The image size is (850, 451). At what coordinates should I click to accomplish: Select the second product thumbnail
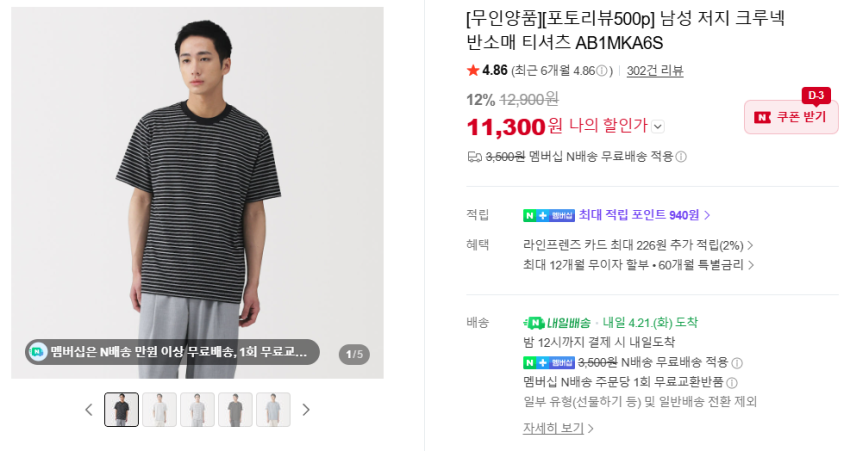159,410
